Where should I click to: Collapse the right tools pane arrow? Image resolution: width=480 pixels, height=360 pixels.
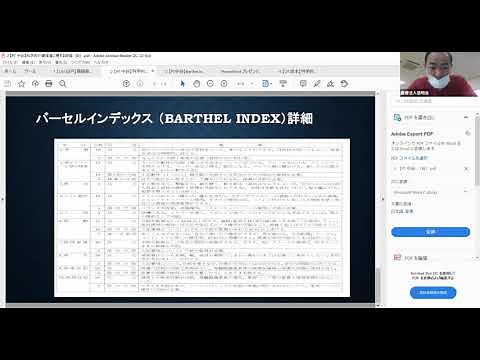pyautogui.click(x=382, y=199)
